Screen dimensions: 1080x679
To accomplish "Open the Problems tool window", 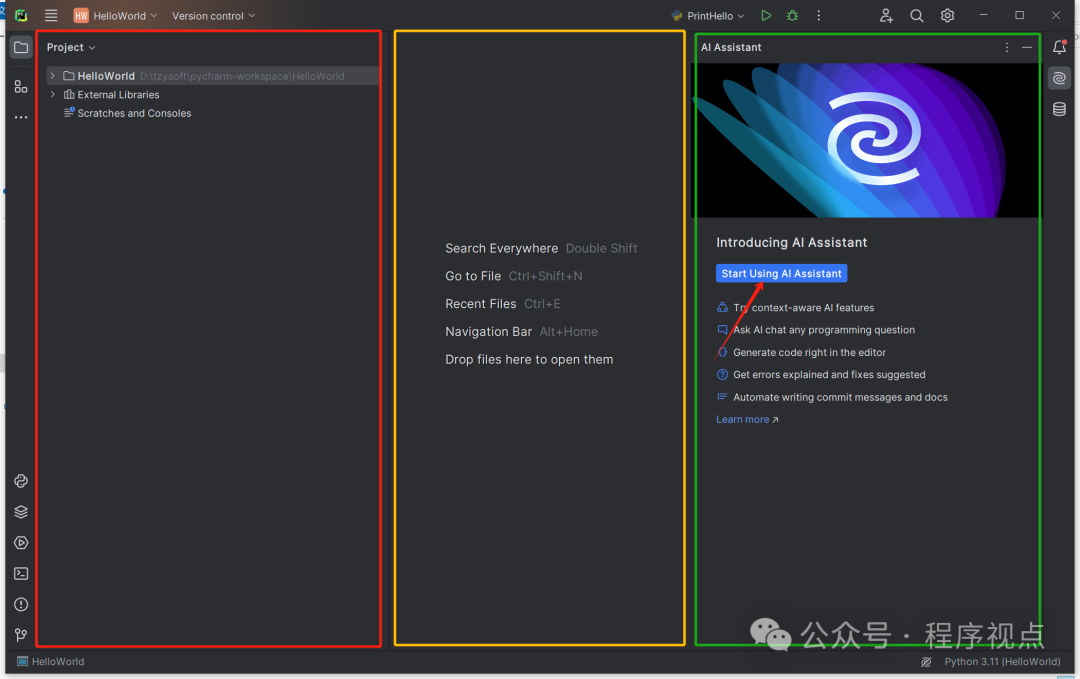I will coord(21,605).
